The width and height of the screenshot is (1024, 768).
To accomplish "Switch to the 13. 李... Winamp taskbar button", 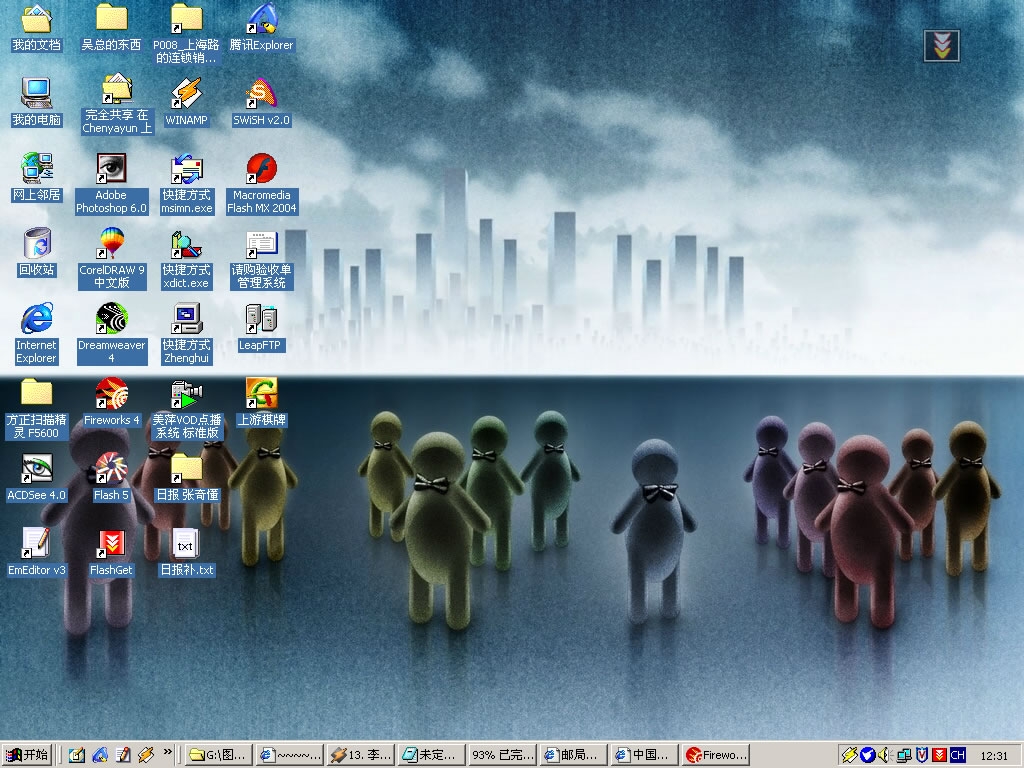I will pos(360,755).
